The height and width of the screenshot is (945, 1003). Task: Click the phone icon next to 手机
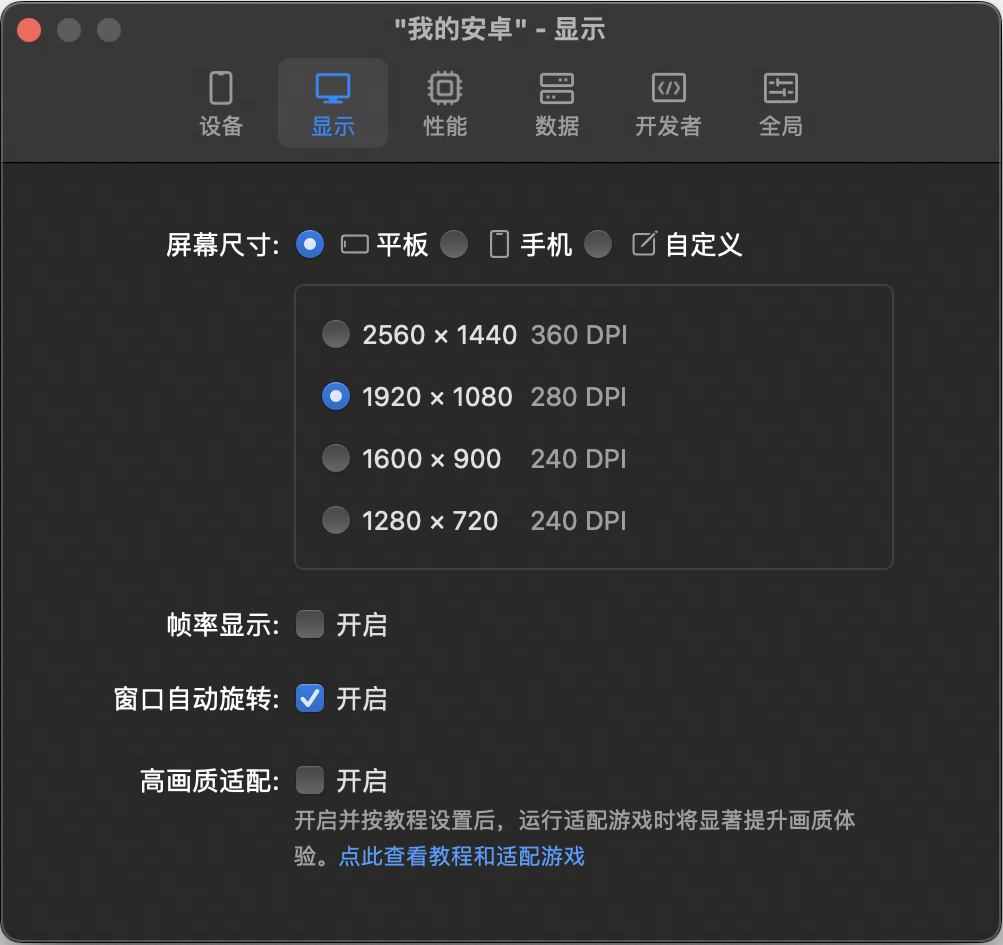499,245
